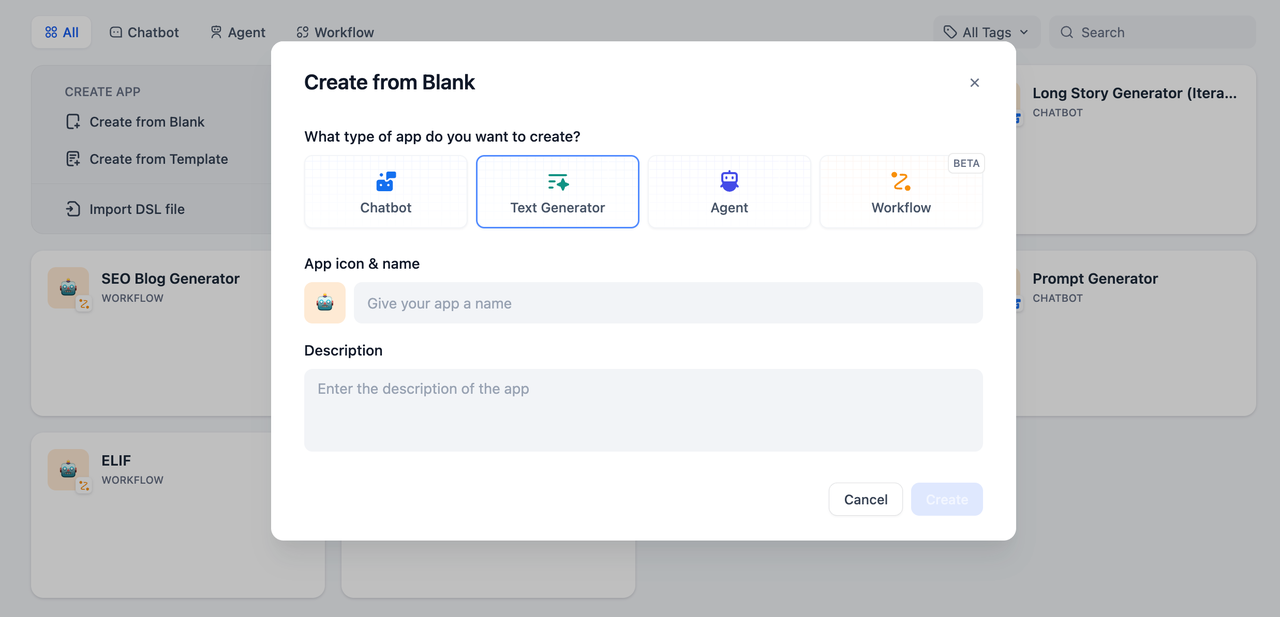Click Create from Template option

(x=158, y=159)
